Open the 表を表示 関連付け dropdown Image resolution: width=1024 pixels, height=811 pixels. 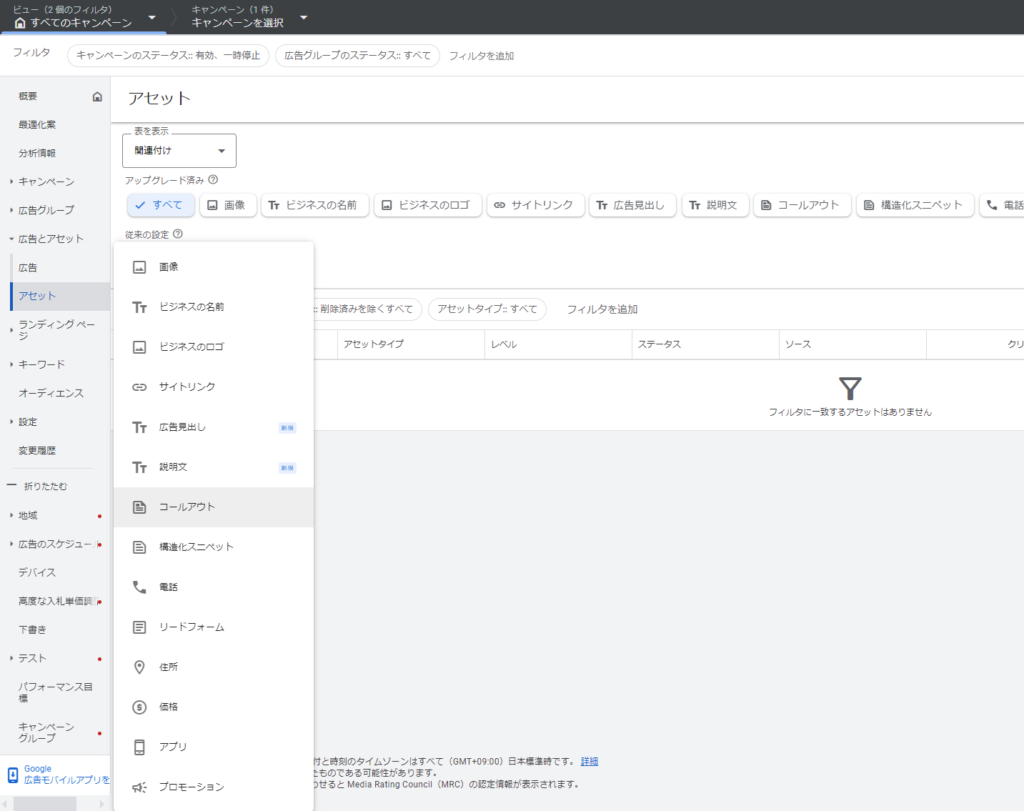[179, 151]
